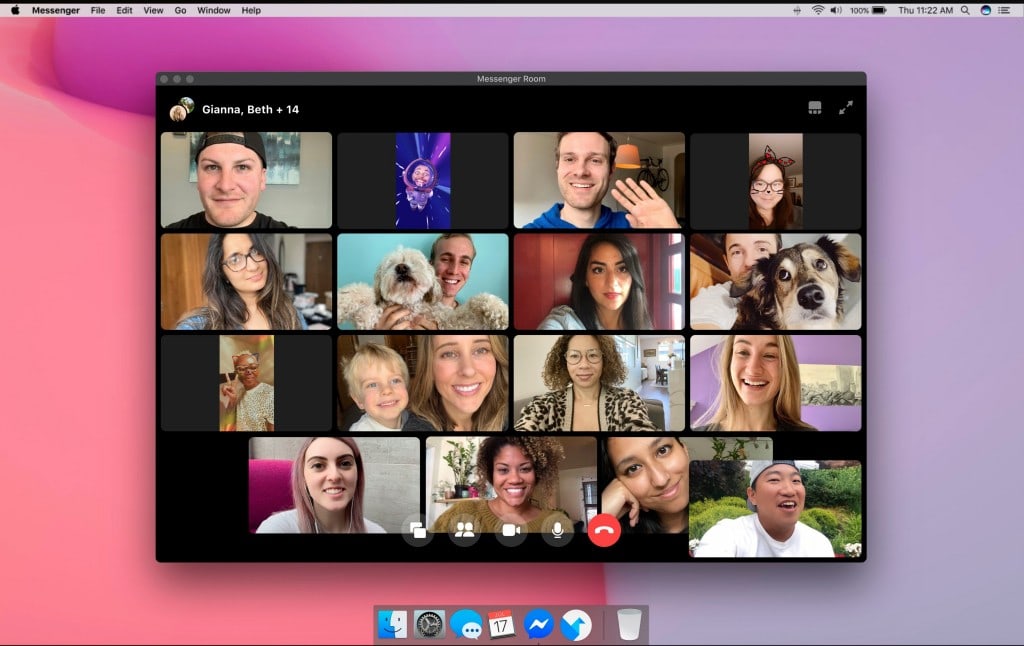Image resolution: width=1024 pixels, height=646 pixels.
Task: Enter full screen with the expand arrows icon
Action: [x=846, y=108]
